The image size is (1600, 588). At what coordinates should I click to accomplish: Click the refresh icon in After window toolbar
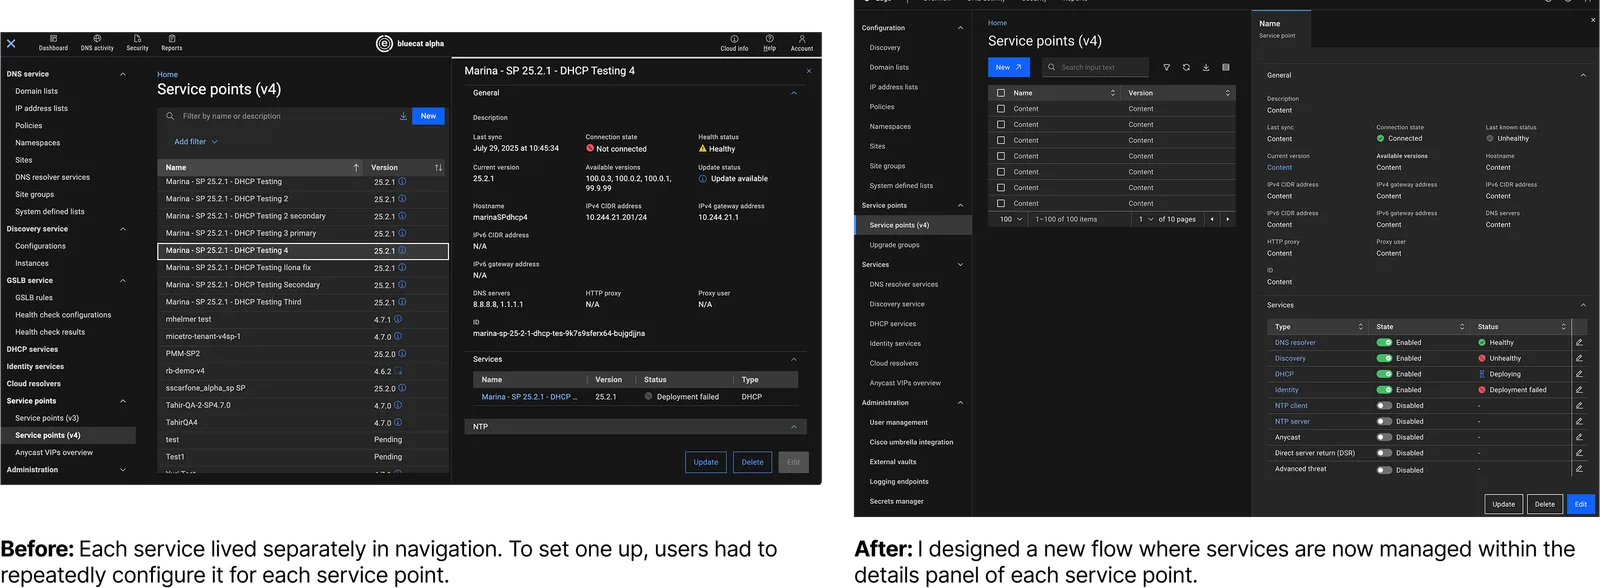[x=1186, y=67]
